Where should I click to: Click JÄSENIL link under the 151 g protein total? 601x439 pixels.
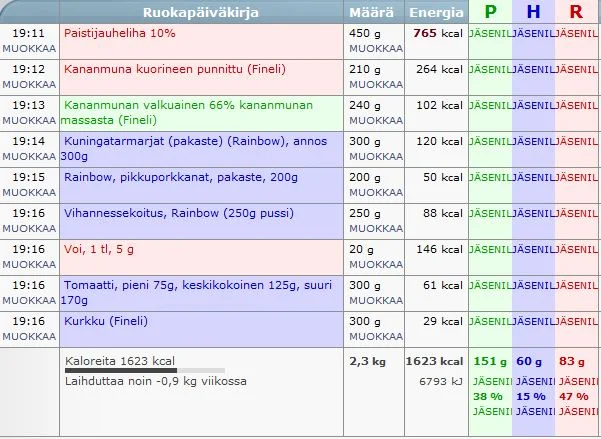pyautogui.click(x=490, y=381)
